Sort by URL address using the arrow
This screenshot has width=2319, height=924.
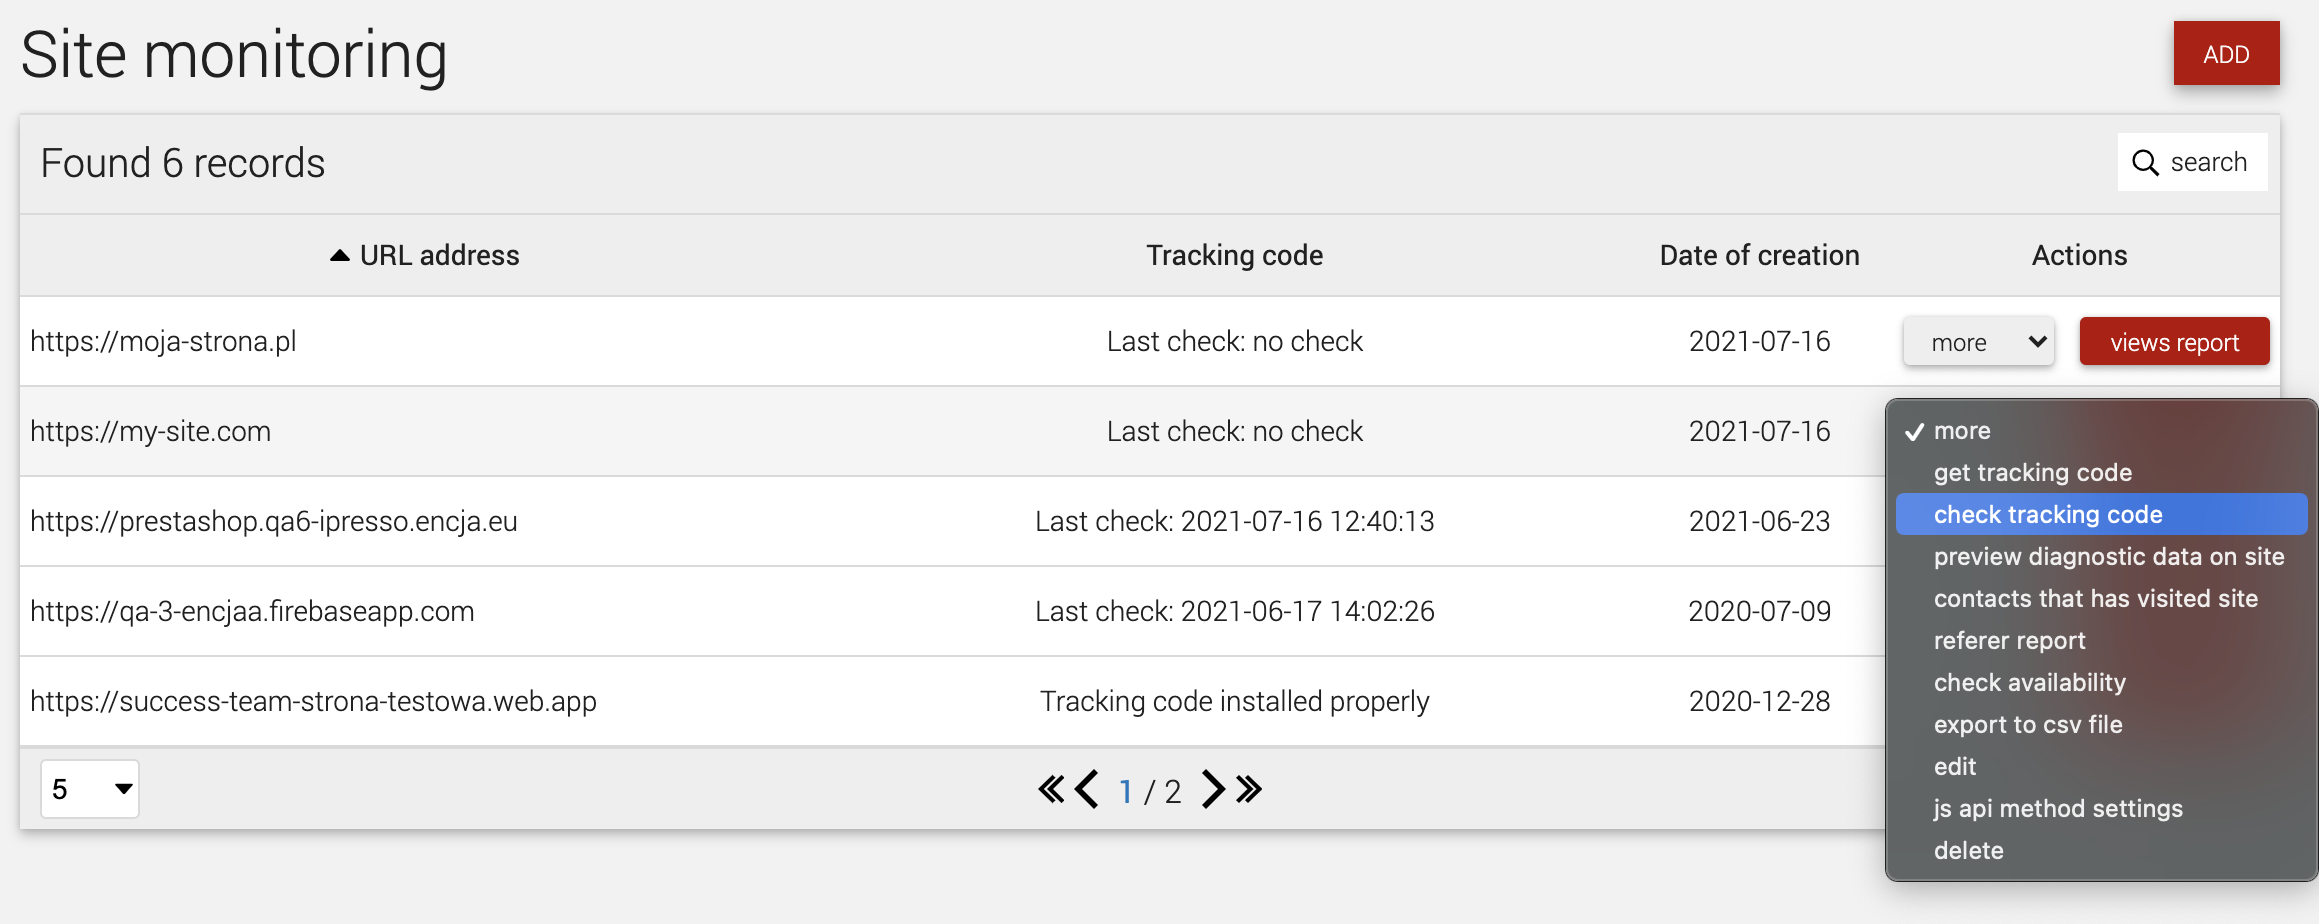(340, 256)
